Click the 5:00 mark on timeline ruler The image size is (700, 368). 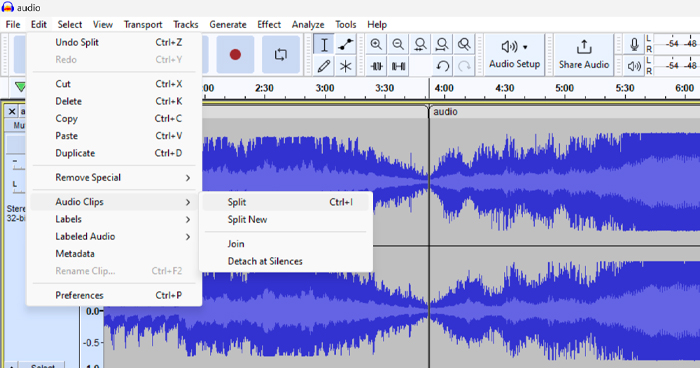point(564,88)
